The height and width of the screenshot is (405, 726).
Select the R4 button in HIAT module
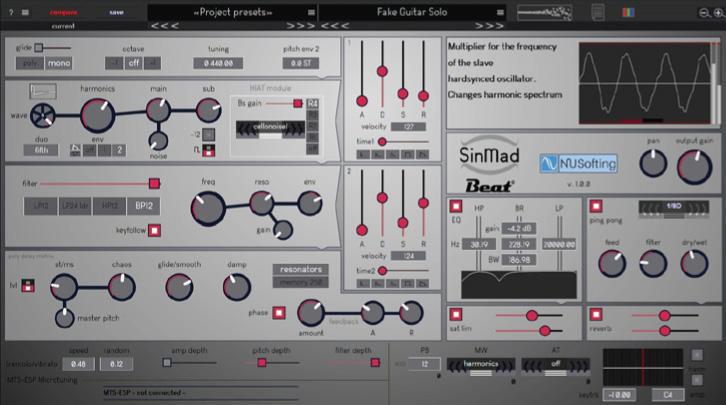(x=313, y=104)
